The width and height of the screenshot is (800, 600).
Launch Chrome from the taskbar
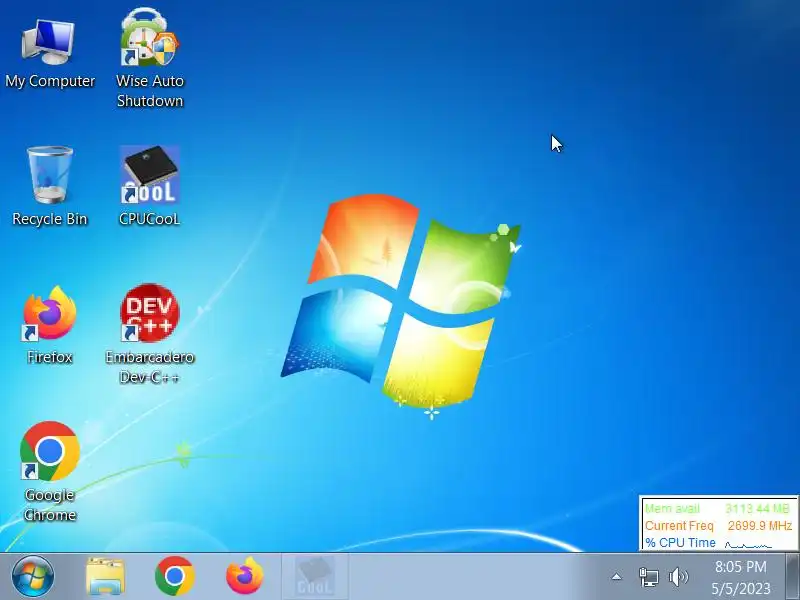(x=174, y=577)
